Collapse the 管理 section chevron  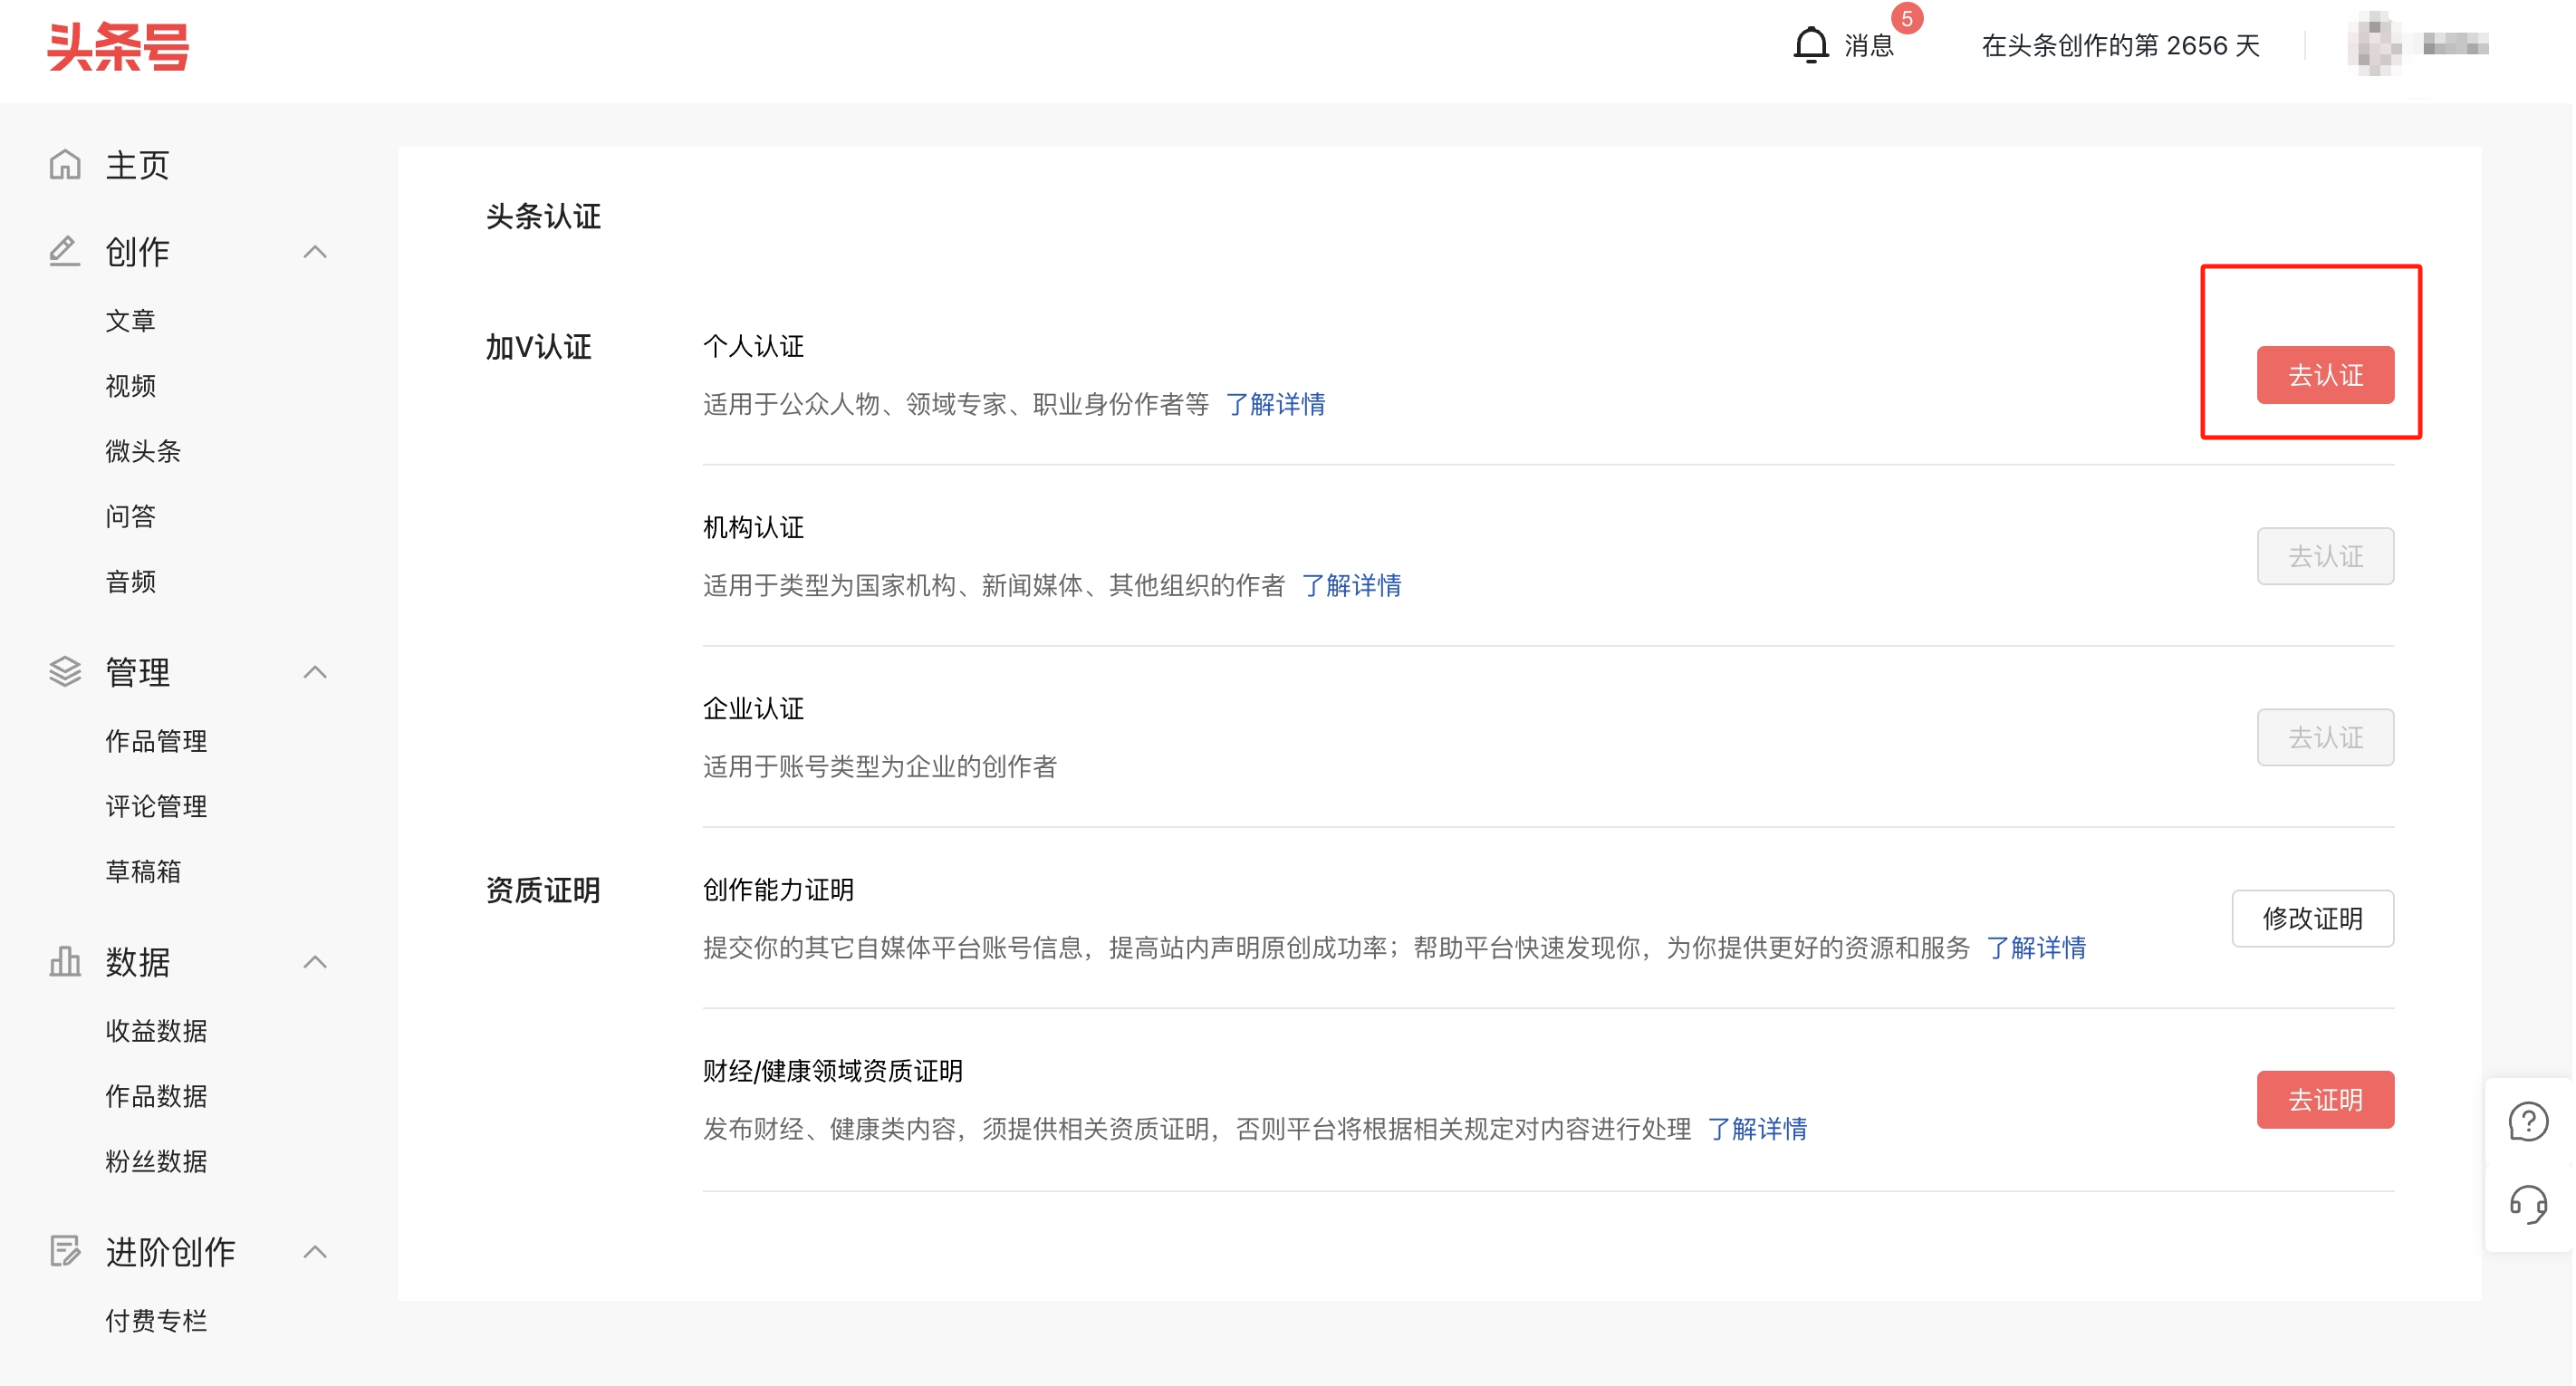point(315,672)
